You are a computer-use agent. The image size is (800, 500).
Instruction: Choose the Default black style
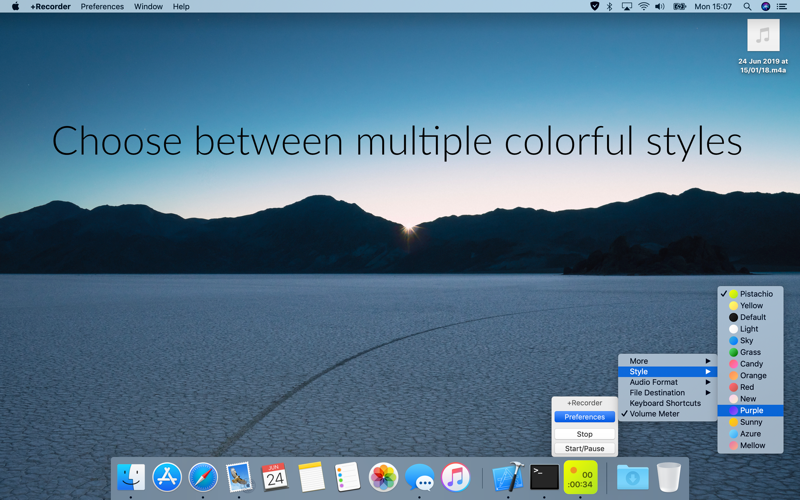point(751,317)
